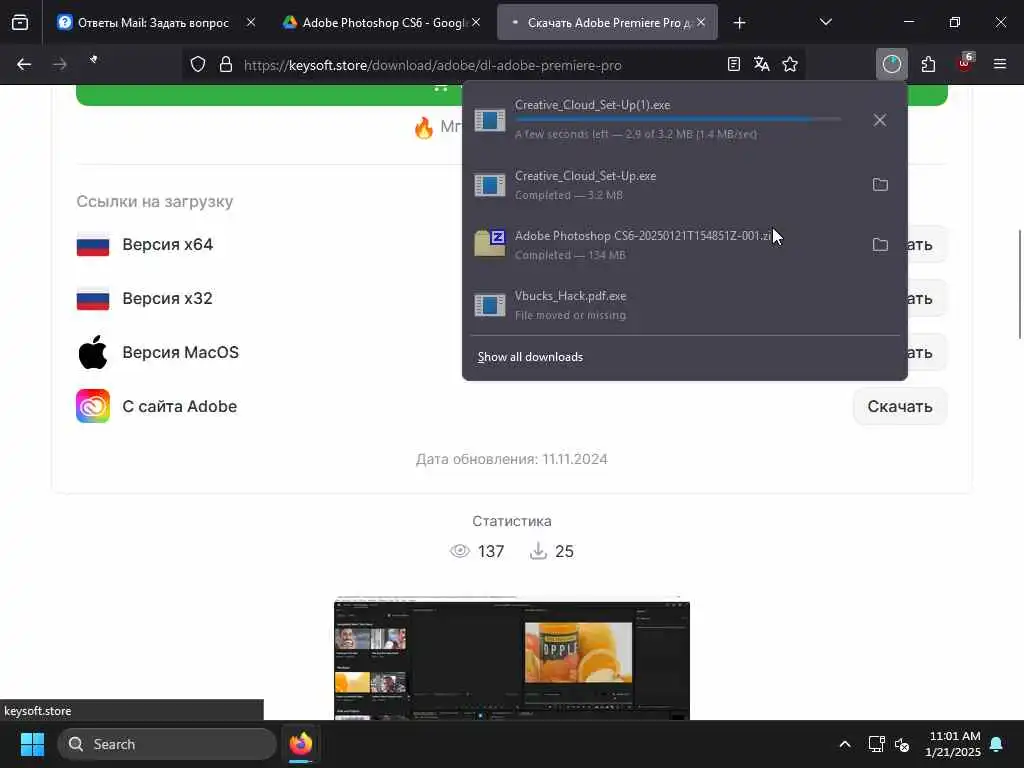Image resolution: width=1024 pixels, height=768 pixels.
Task: Select Vbucks_Hack.pdf.exe download entry
Action: [684, 305]
